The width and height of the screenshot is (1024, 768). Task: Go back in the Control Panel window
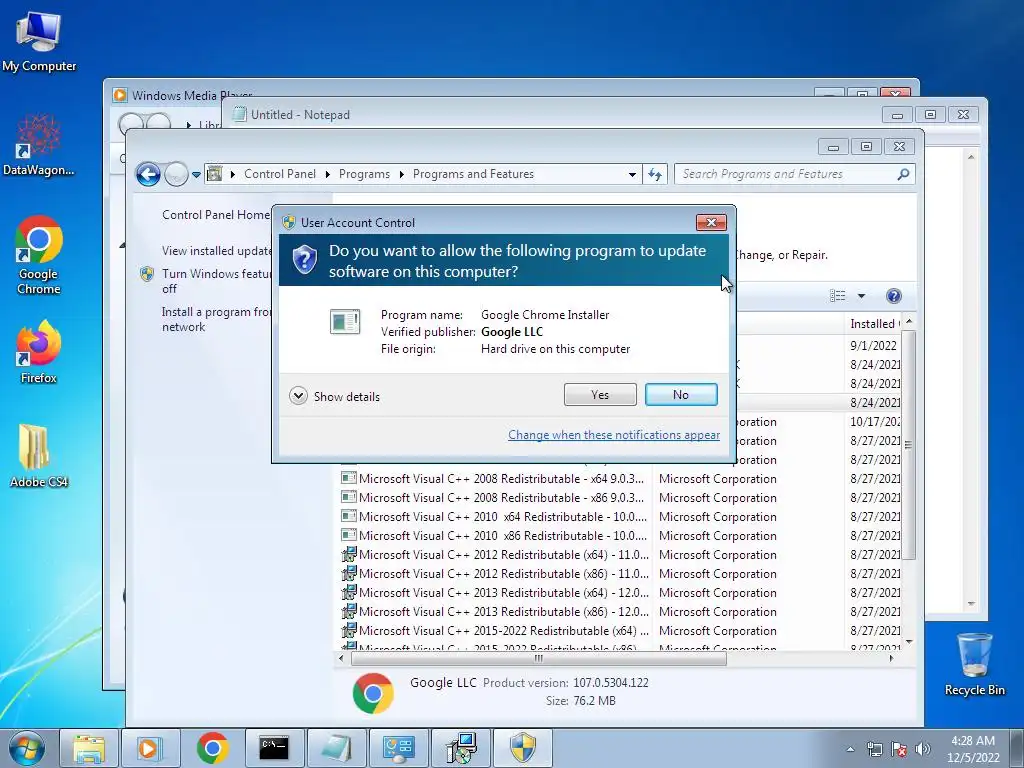tap(148, 174)
